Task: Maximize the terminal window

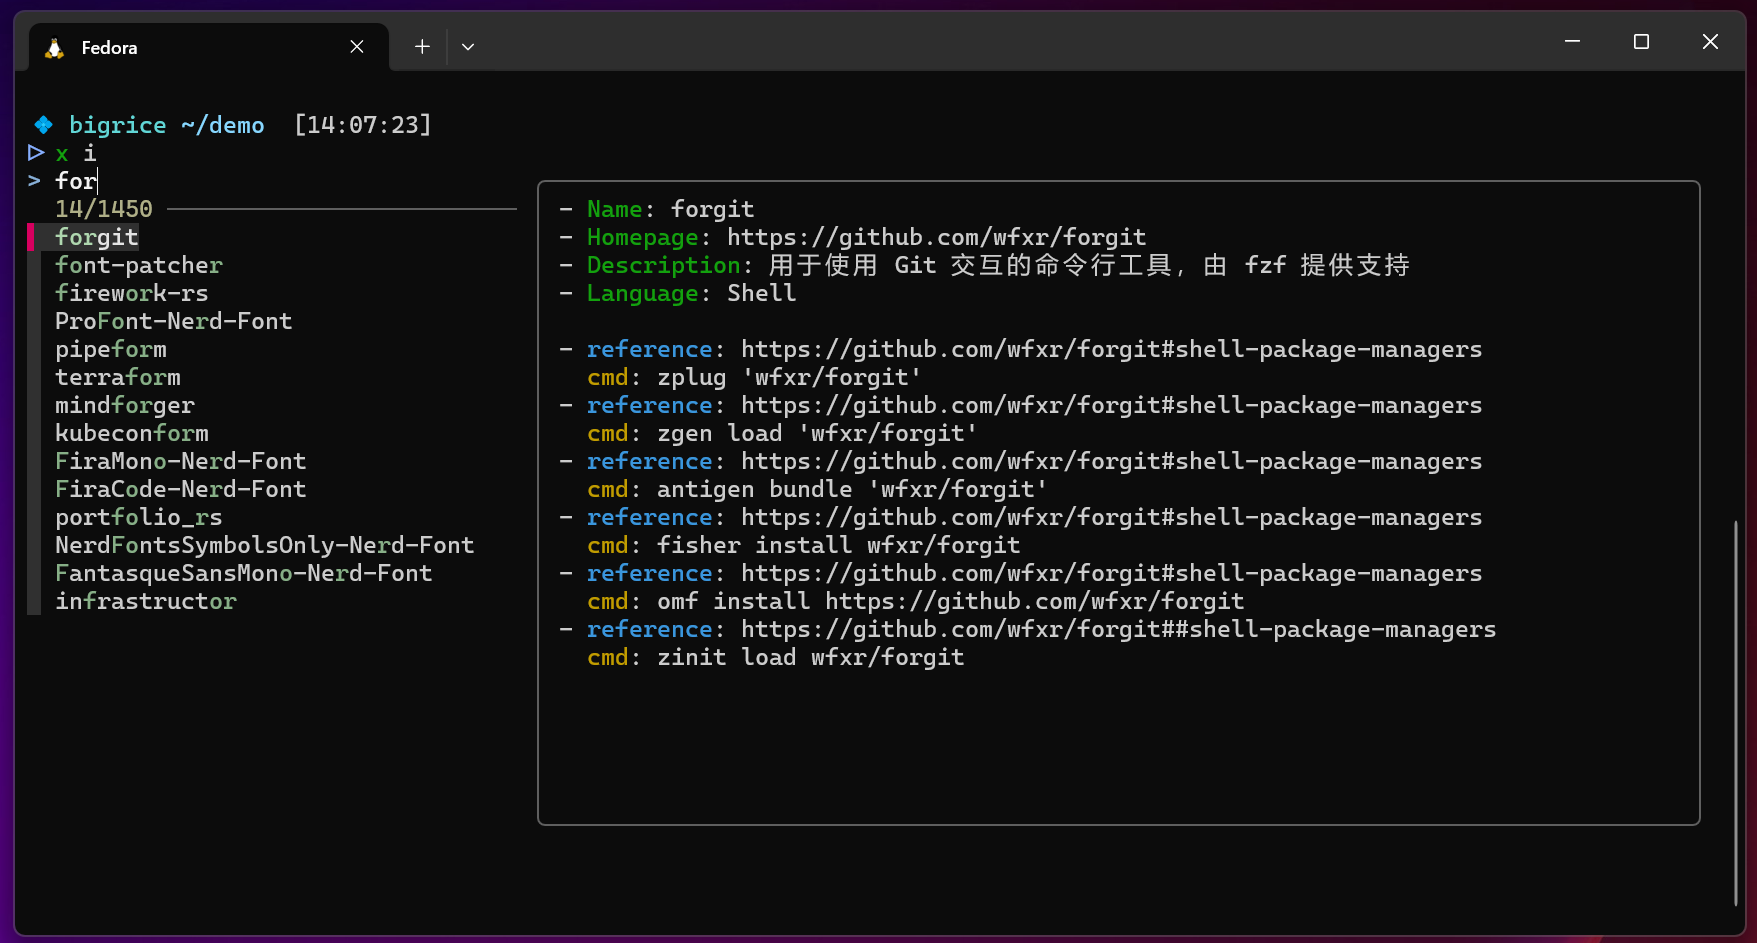Action: [x=1641, y=42]
